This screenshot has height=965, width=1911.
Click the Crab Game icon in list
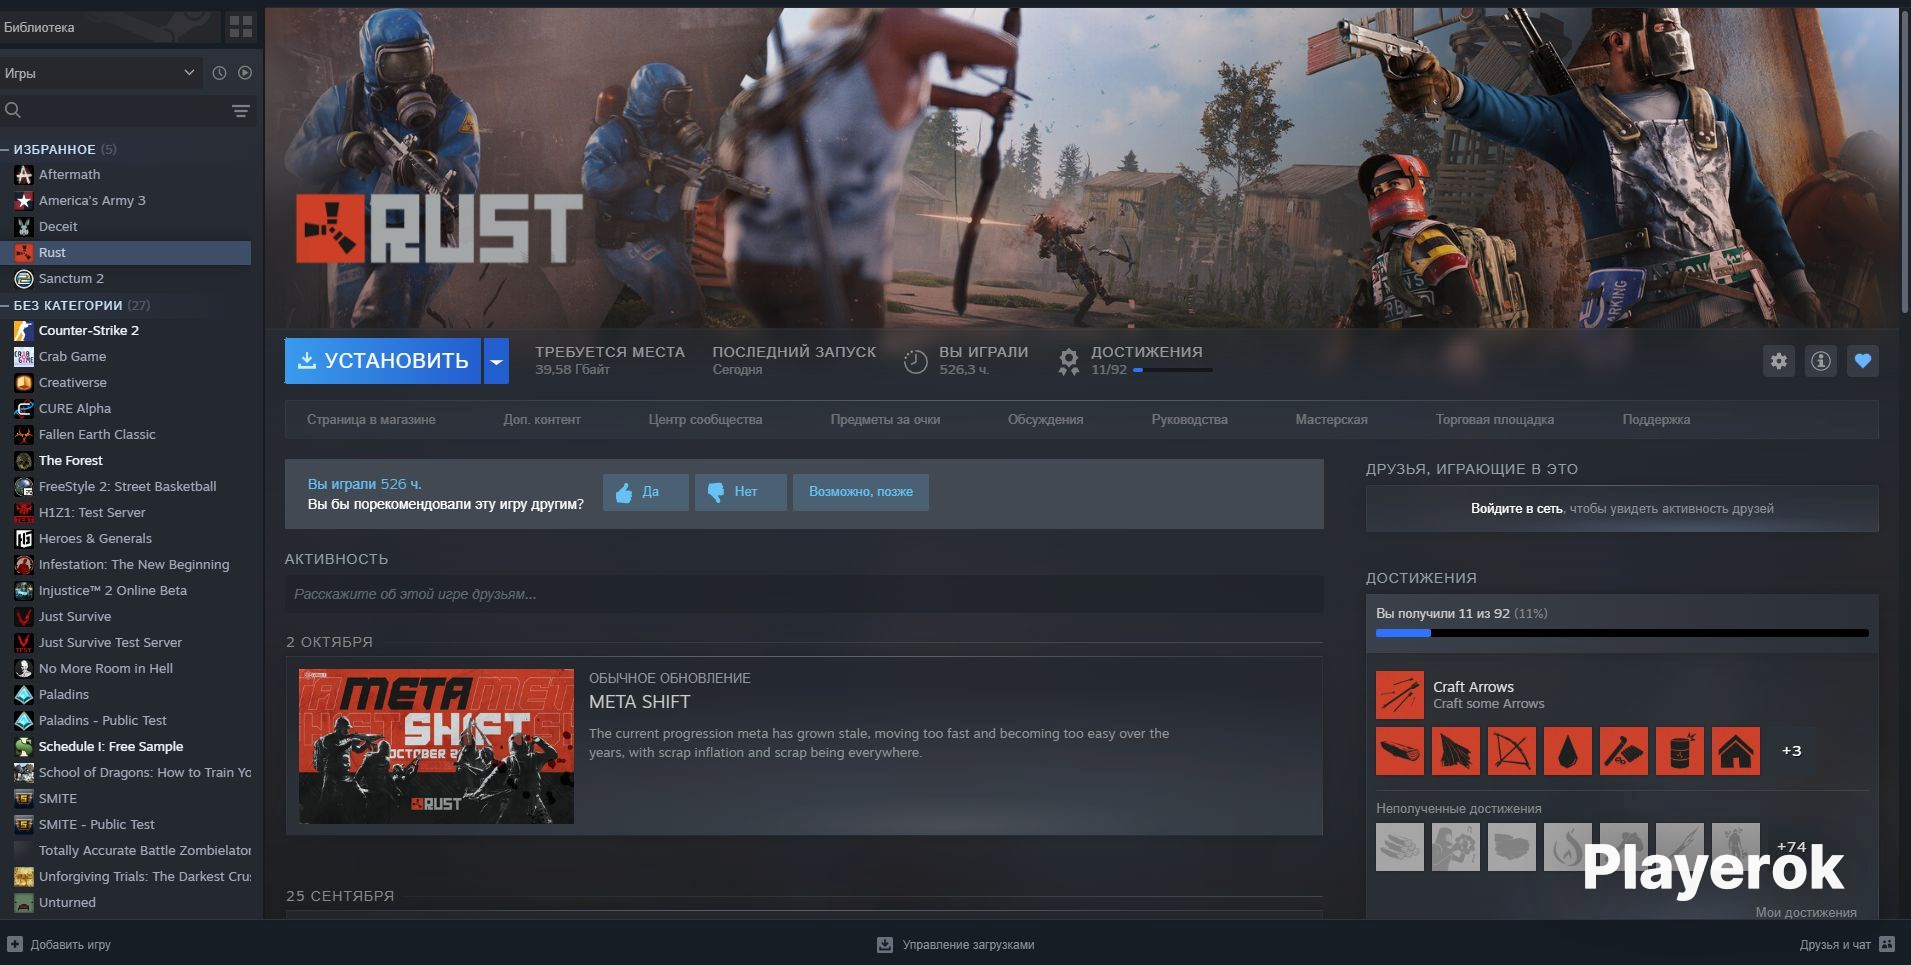click(23, 356)
